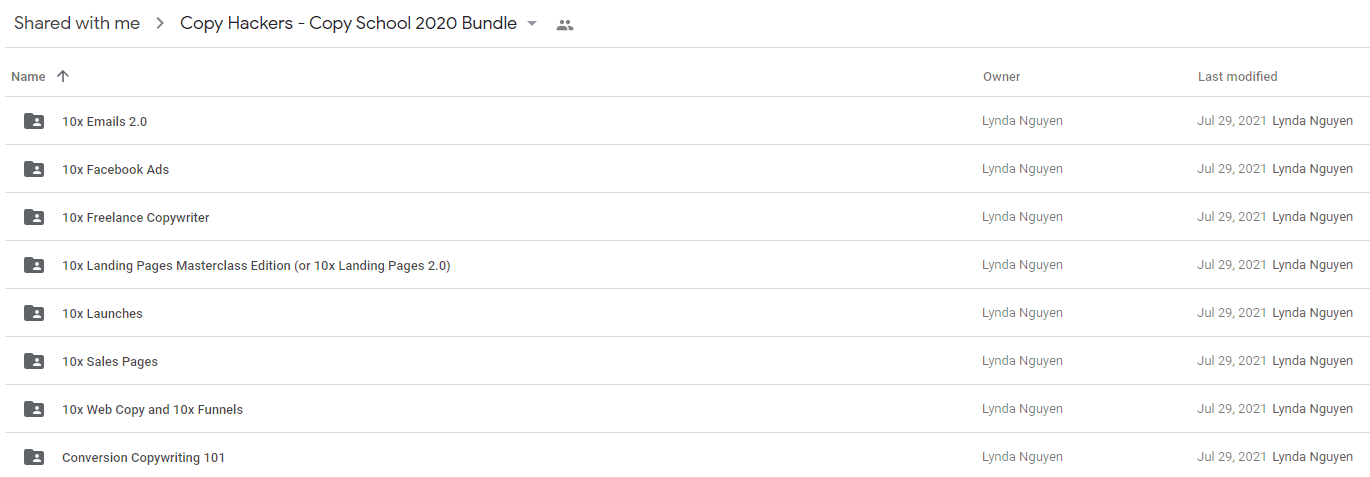This screenshot has width=1370, height=477.
Task: Select the Conversion Copywriting 101 folder name
Action: (143, 458)
